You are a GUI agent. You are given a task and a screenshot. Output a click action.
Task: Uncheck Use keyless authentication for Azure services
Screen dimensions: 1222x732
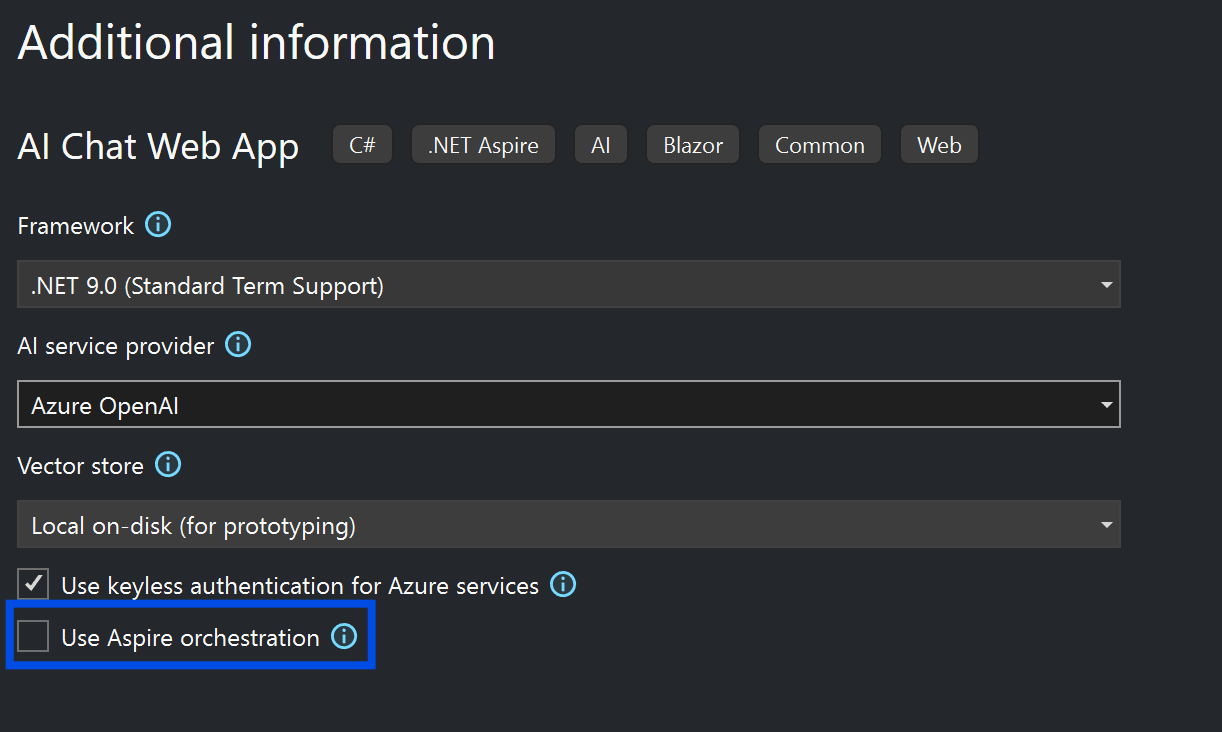click(x=33, y=584)
